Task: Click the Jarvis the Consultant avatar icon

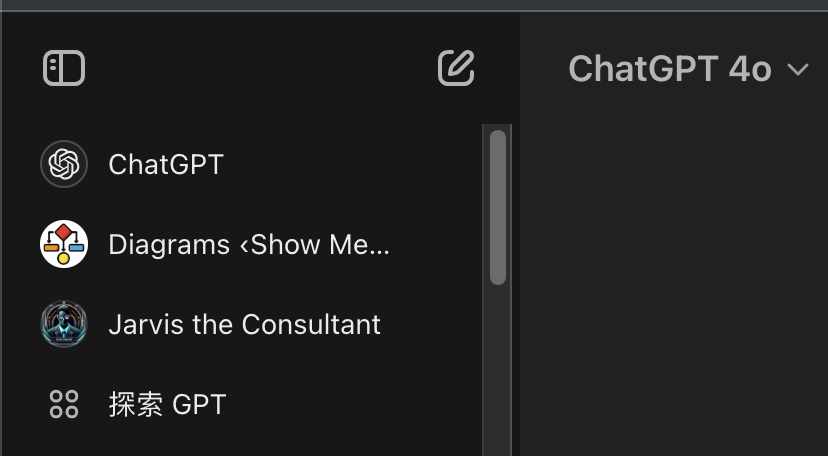Action: [x=64, y=324]
